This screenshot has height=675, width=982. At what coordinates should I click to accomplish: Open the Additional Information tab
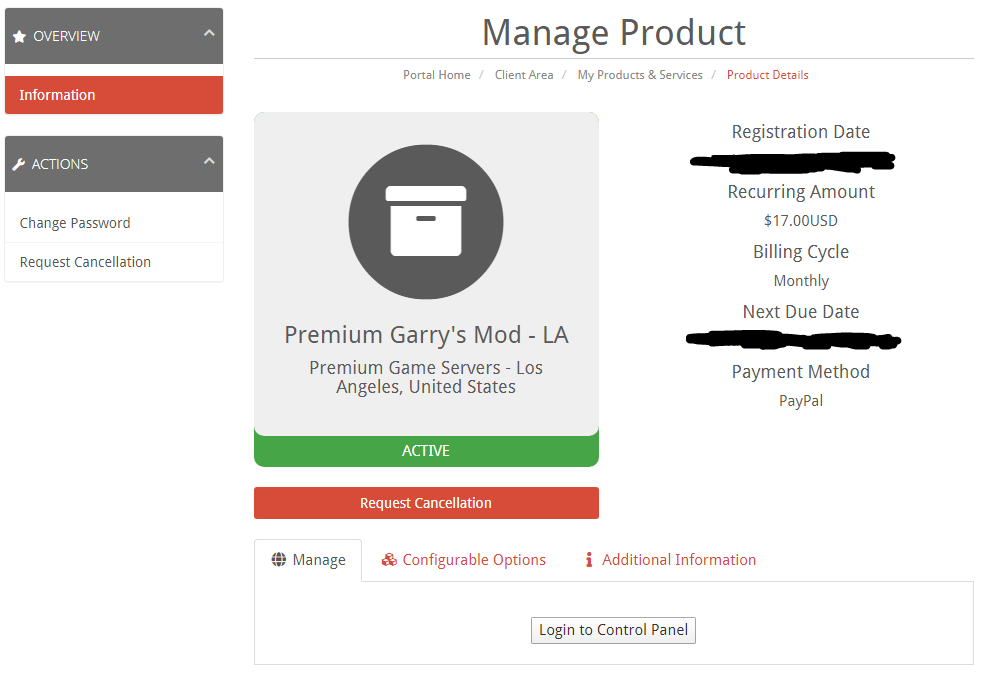click(677, 560)
